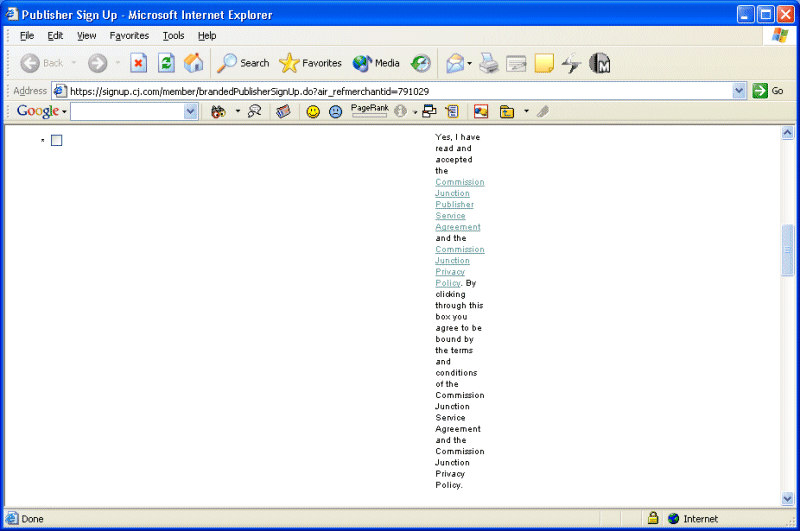Click the popup blocker windows icon

click(x=429, y=111)
